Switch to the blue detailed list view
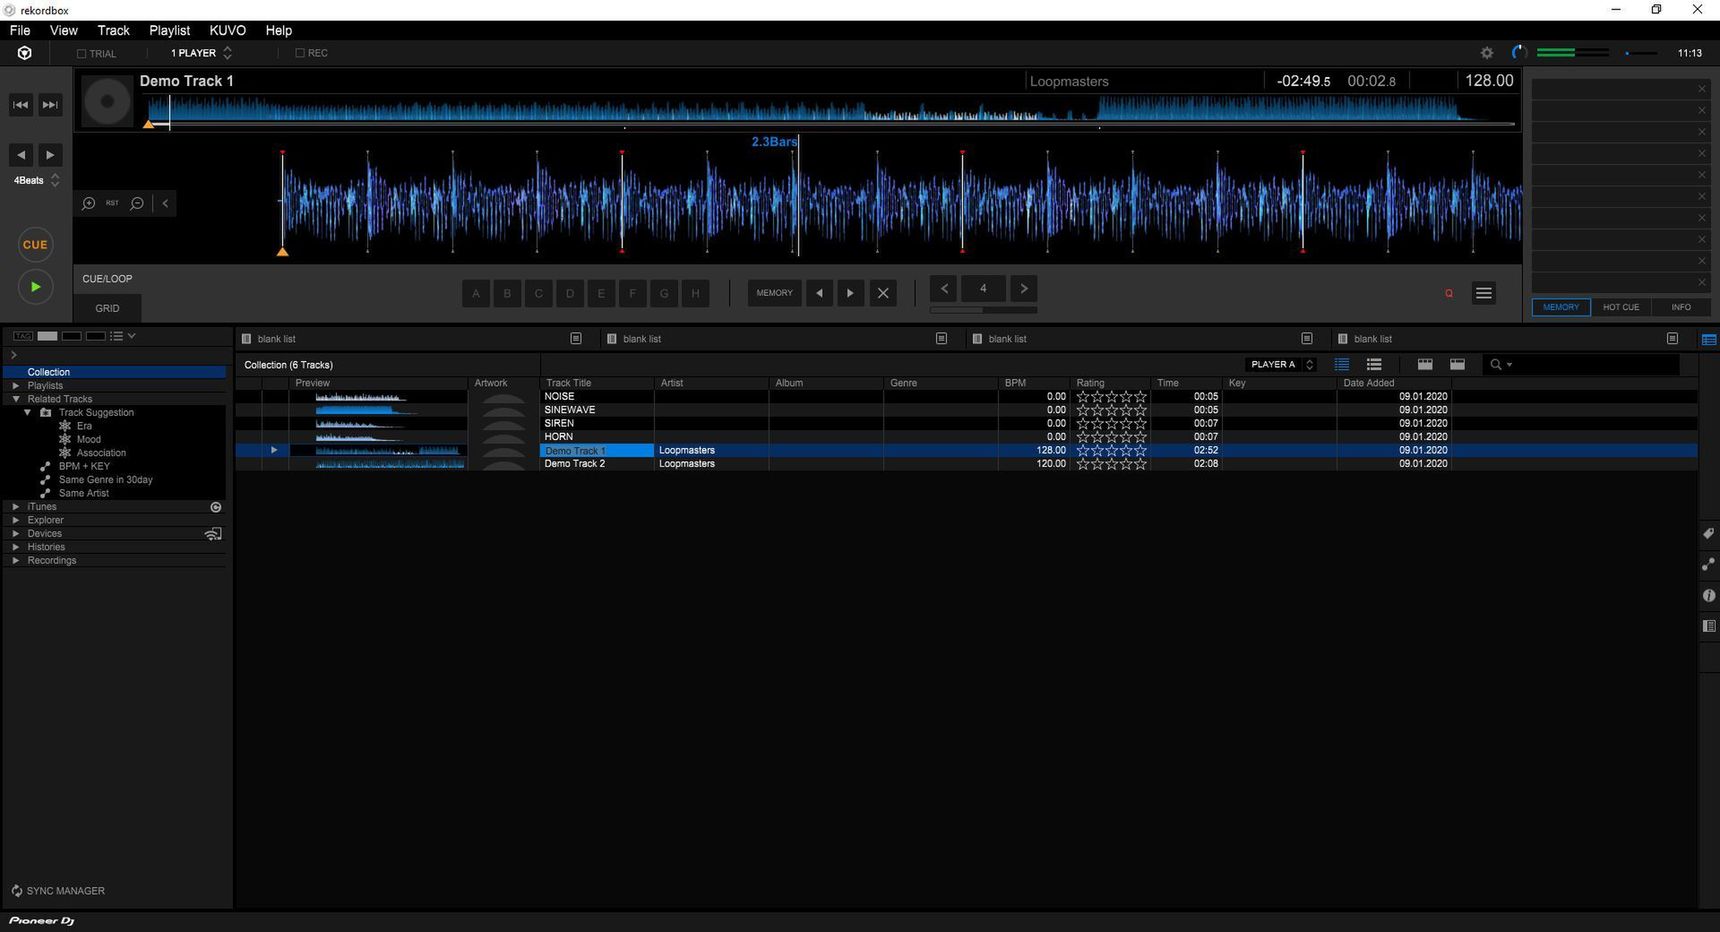The height and width of the screenshot is (932, 1720). 1342,365
